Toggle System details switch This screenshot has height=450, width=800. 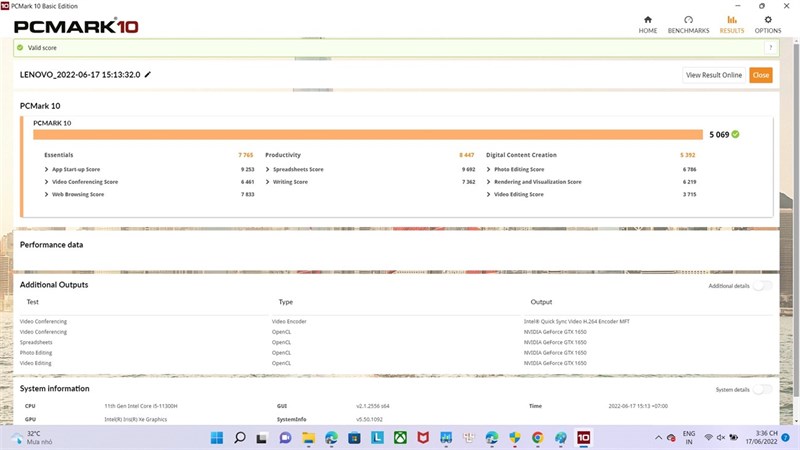[x=762, y=389]
